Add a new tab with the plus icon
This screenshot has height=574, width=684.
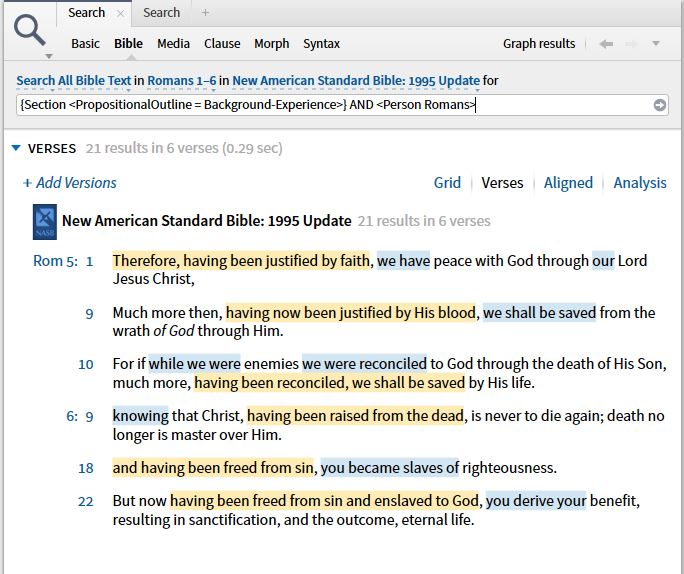click(x=205, y=13)
